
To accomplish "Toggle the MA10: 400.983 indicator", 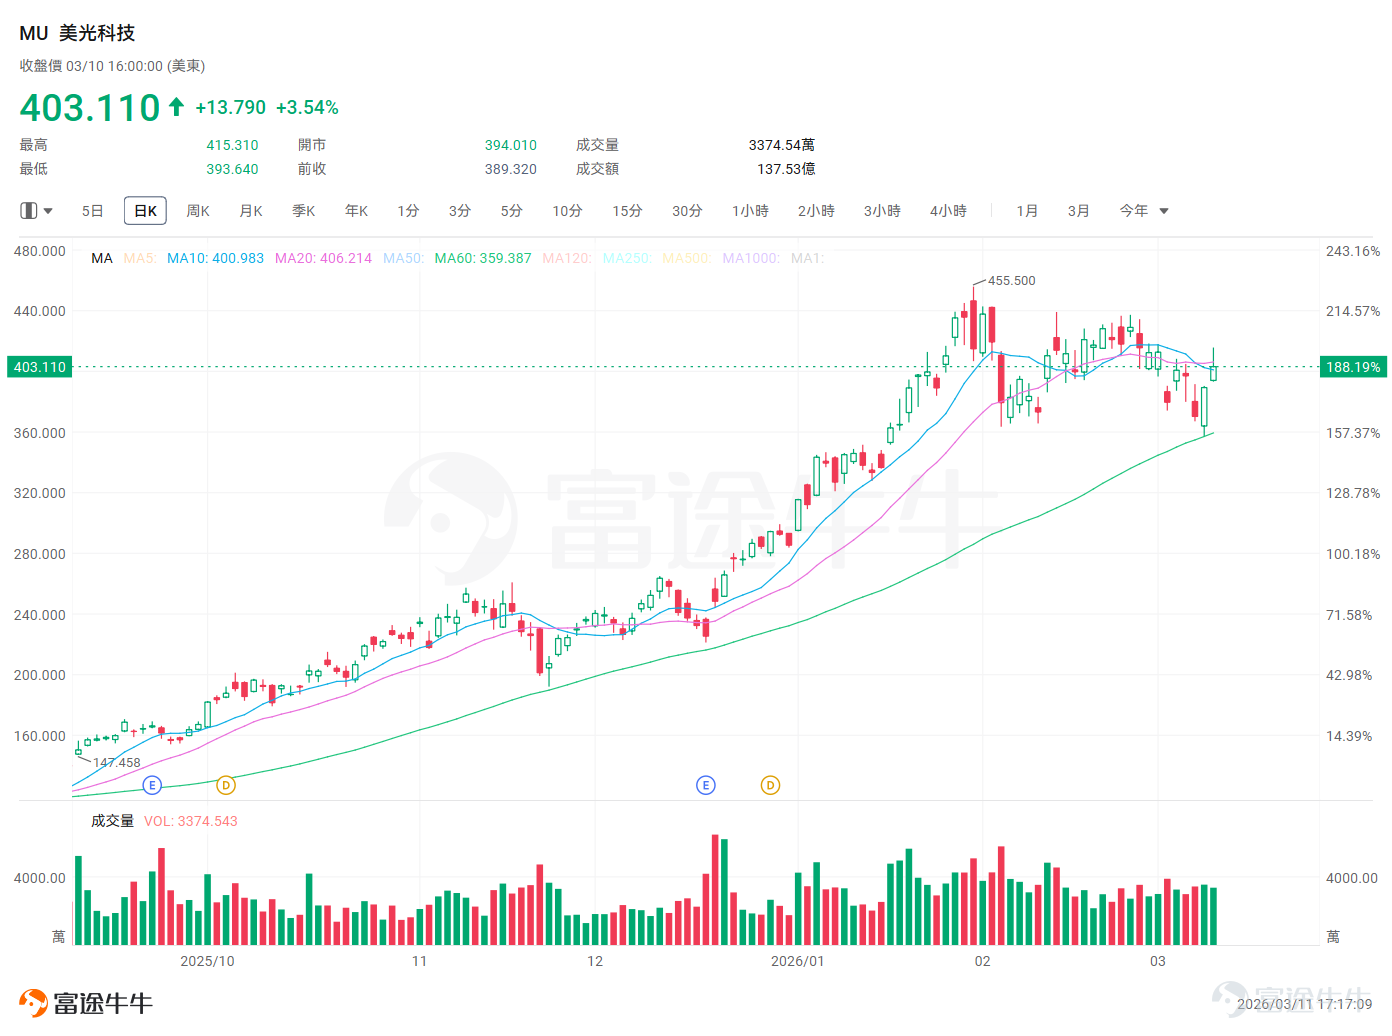I will click(215, 258).
